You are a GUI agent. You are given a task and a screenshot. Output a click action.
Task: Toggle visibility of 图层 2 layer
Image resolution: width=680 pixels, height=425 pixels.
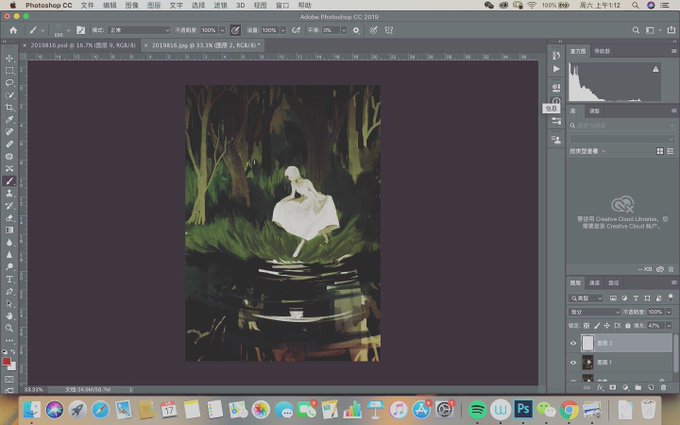tap(573, 343)
